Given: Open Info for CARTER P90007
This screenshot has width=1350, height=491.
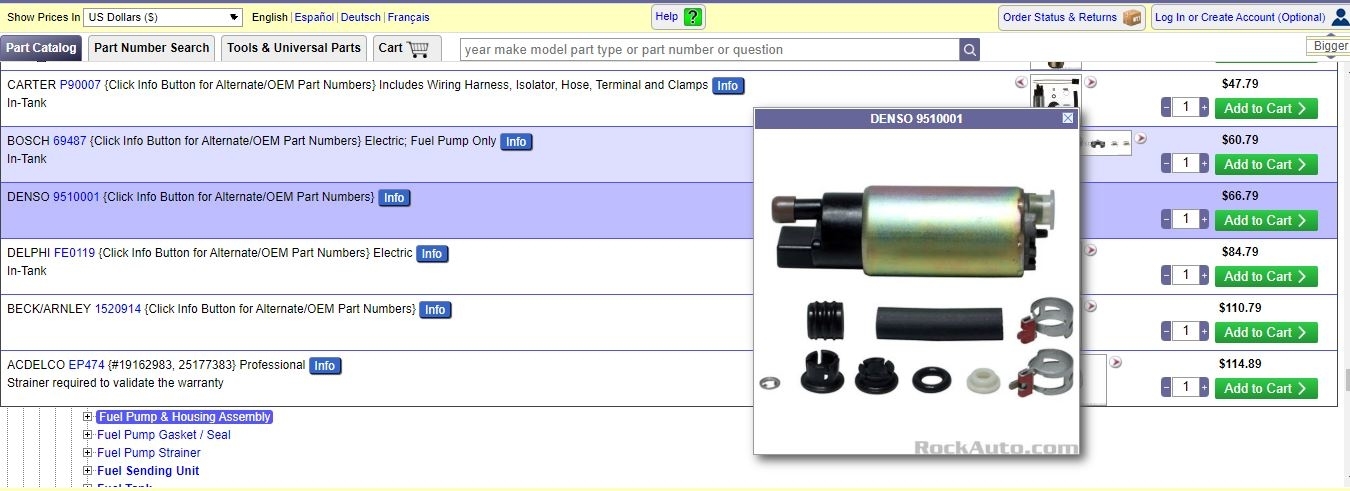Looking at the screenshot, I should pyautogui.click(x=728, y=86).
